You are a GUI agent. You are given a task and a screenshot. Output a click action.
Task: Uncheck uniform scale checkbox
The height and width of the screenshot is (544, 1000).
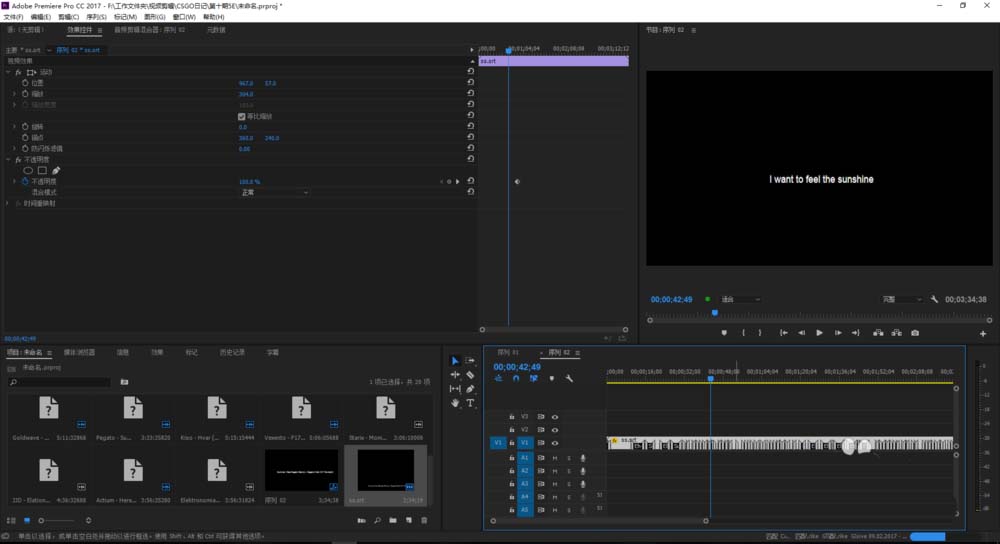242,117
